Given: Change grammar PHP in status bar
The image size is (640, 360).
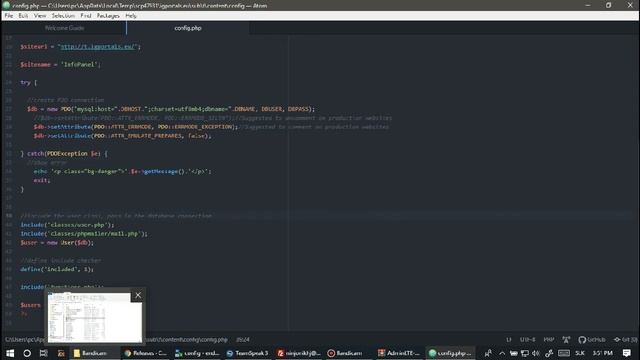Looking at the screenshot, I should (549, 340).
